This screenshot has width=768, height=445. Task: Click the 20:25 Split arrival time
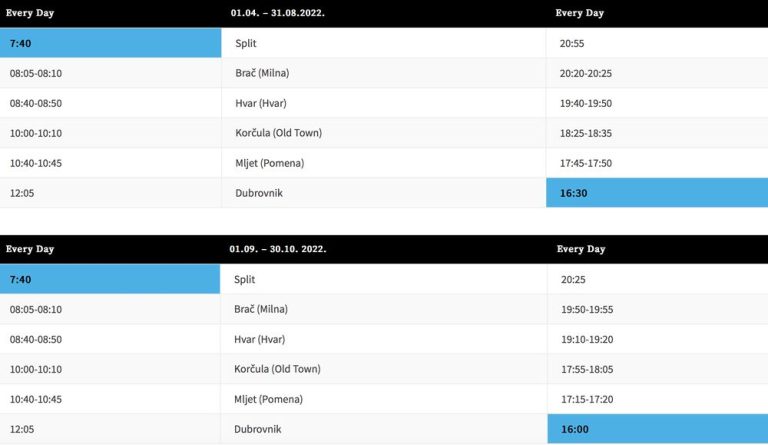pyautogui.click(x=573, y=280)
